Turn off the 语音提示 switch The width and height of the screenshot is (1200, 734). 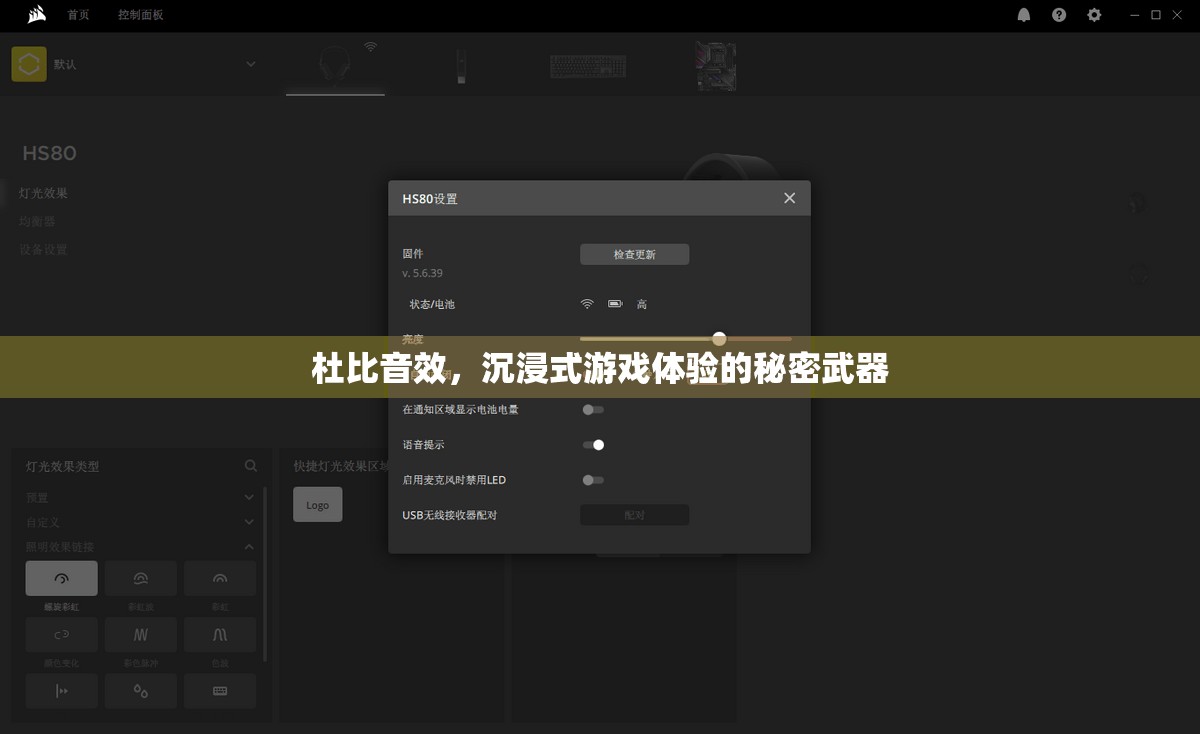[593, 445]
